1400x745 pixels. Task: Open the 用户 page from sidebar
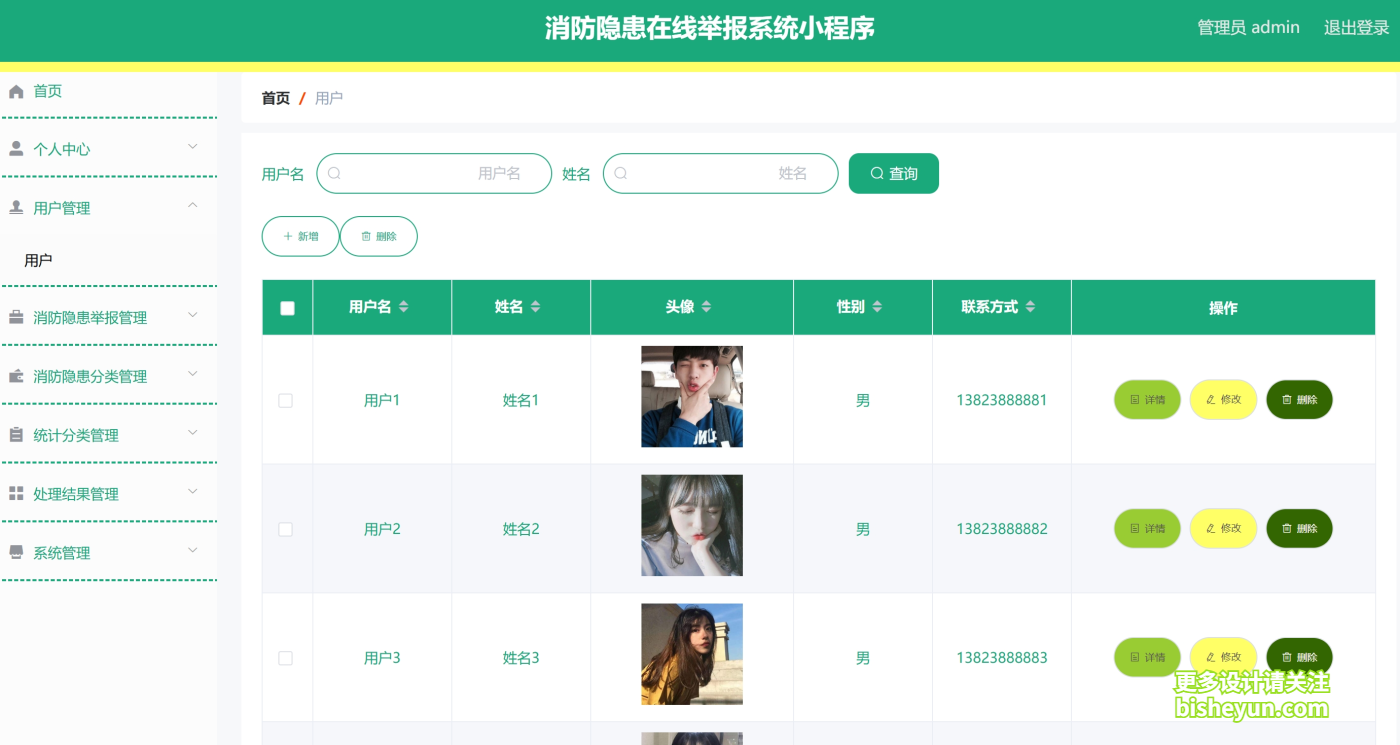(x=38, y=259)
